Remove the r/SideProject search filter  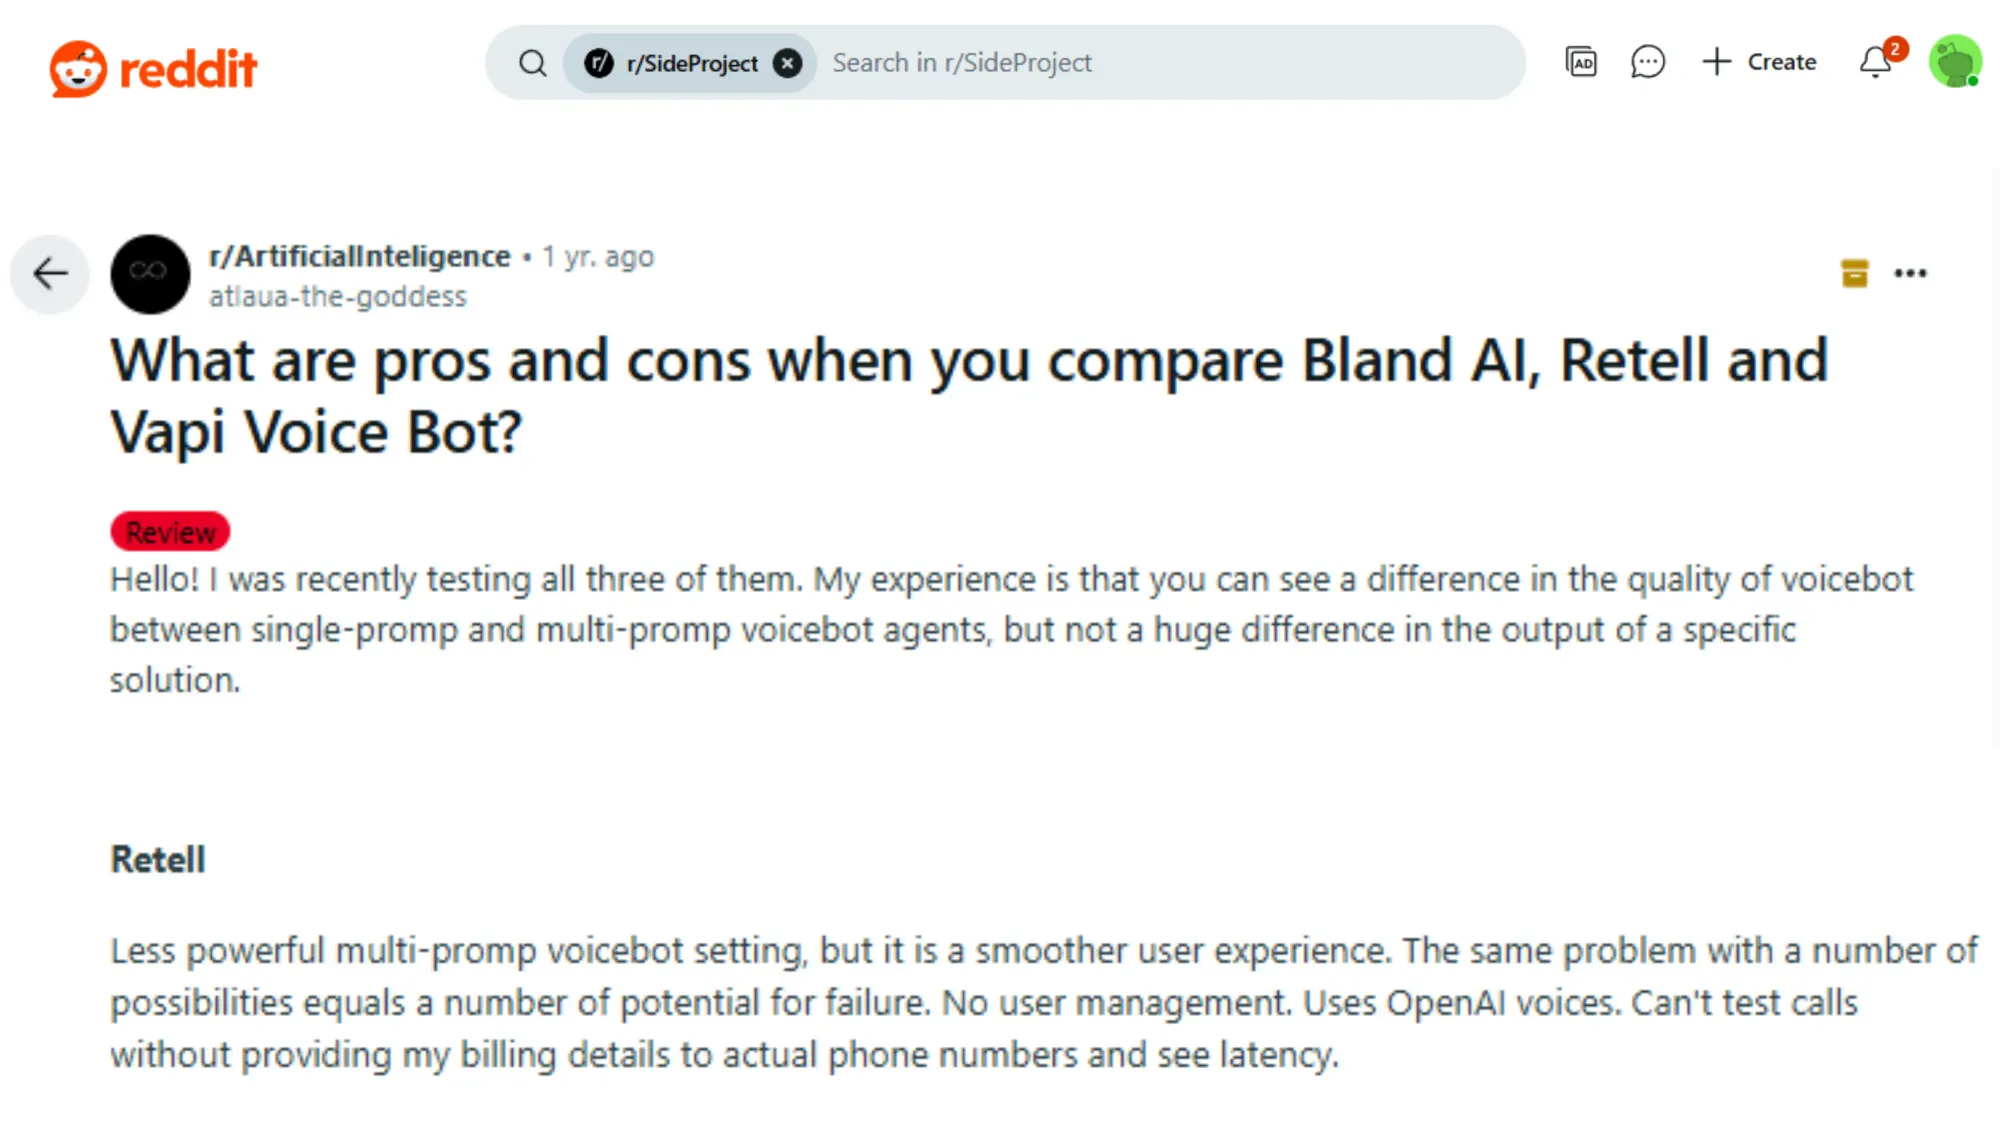pos(788,62)
